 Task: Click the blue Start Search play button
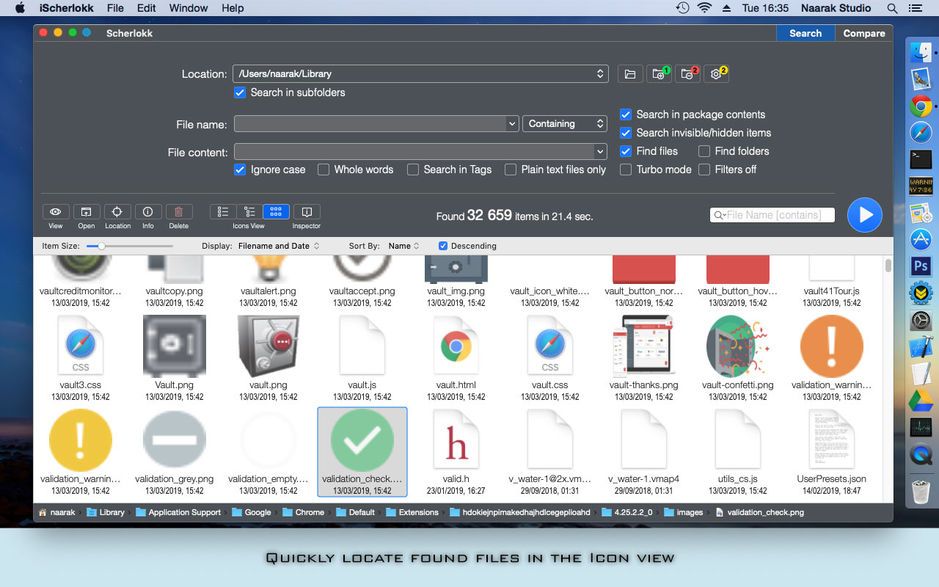point(864,215)
